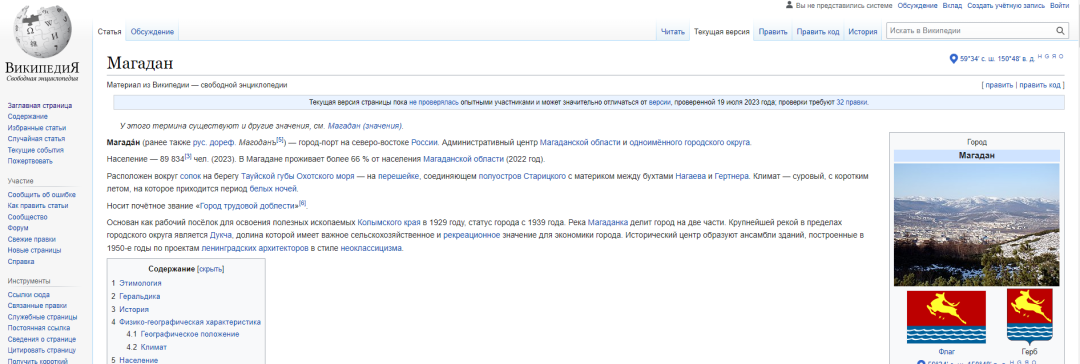1080x364 pixels.
Task: Open Свежие правки sidebar link
Action: pyautogui.click(x=32, y=239)
